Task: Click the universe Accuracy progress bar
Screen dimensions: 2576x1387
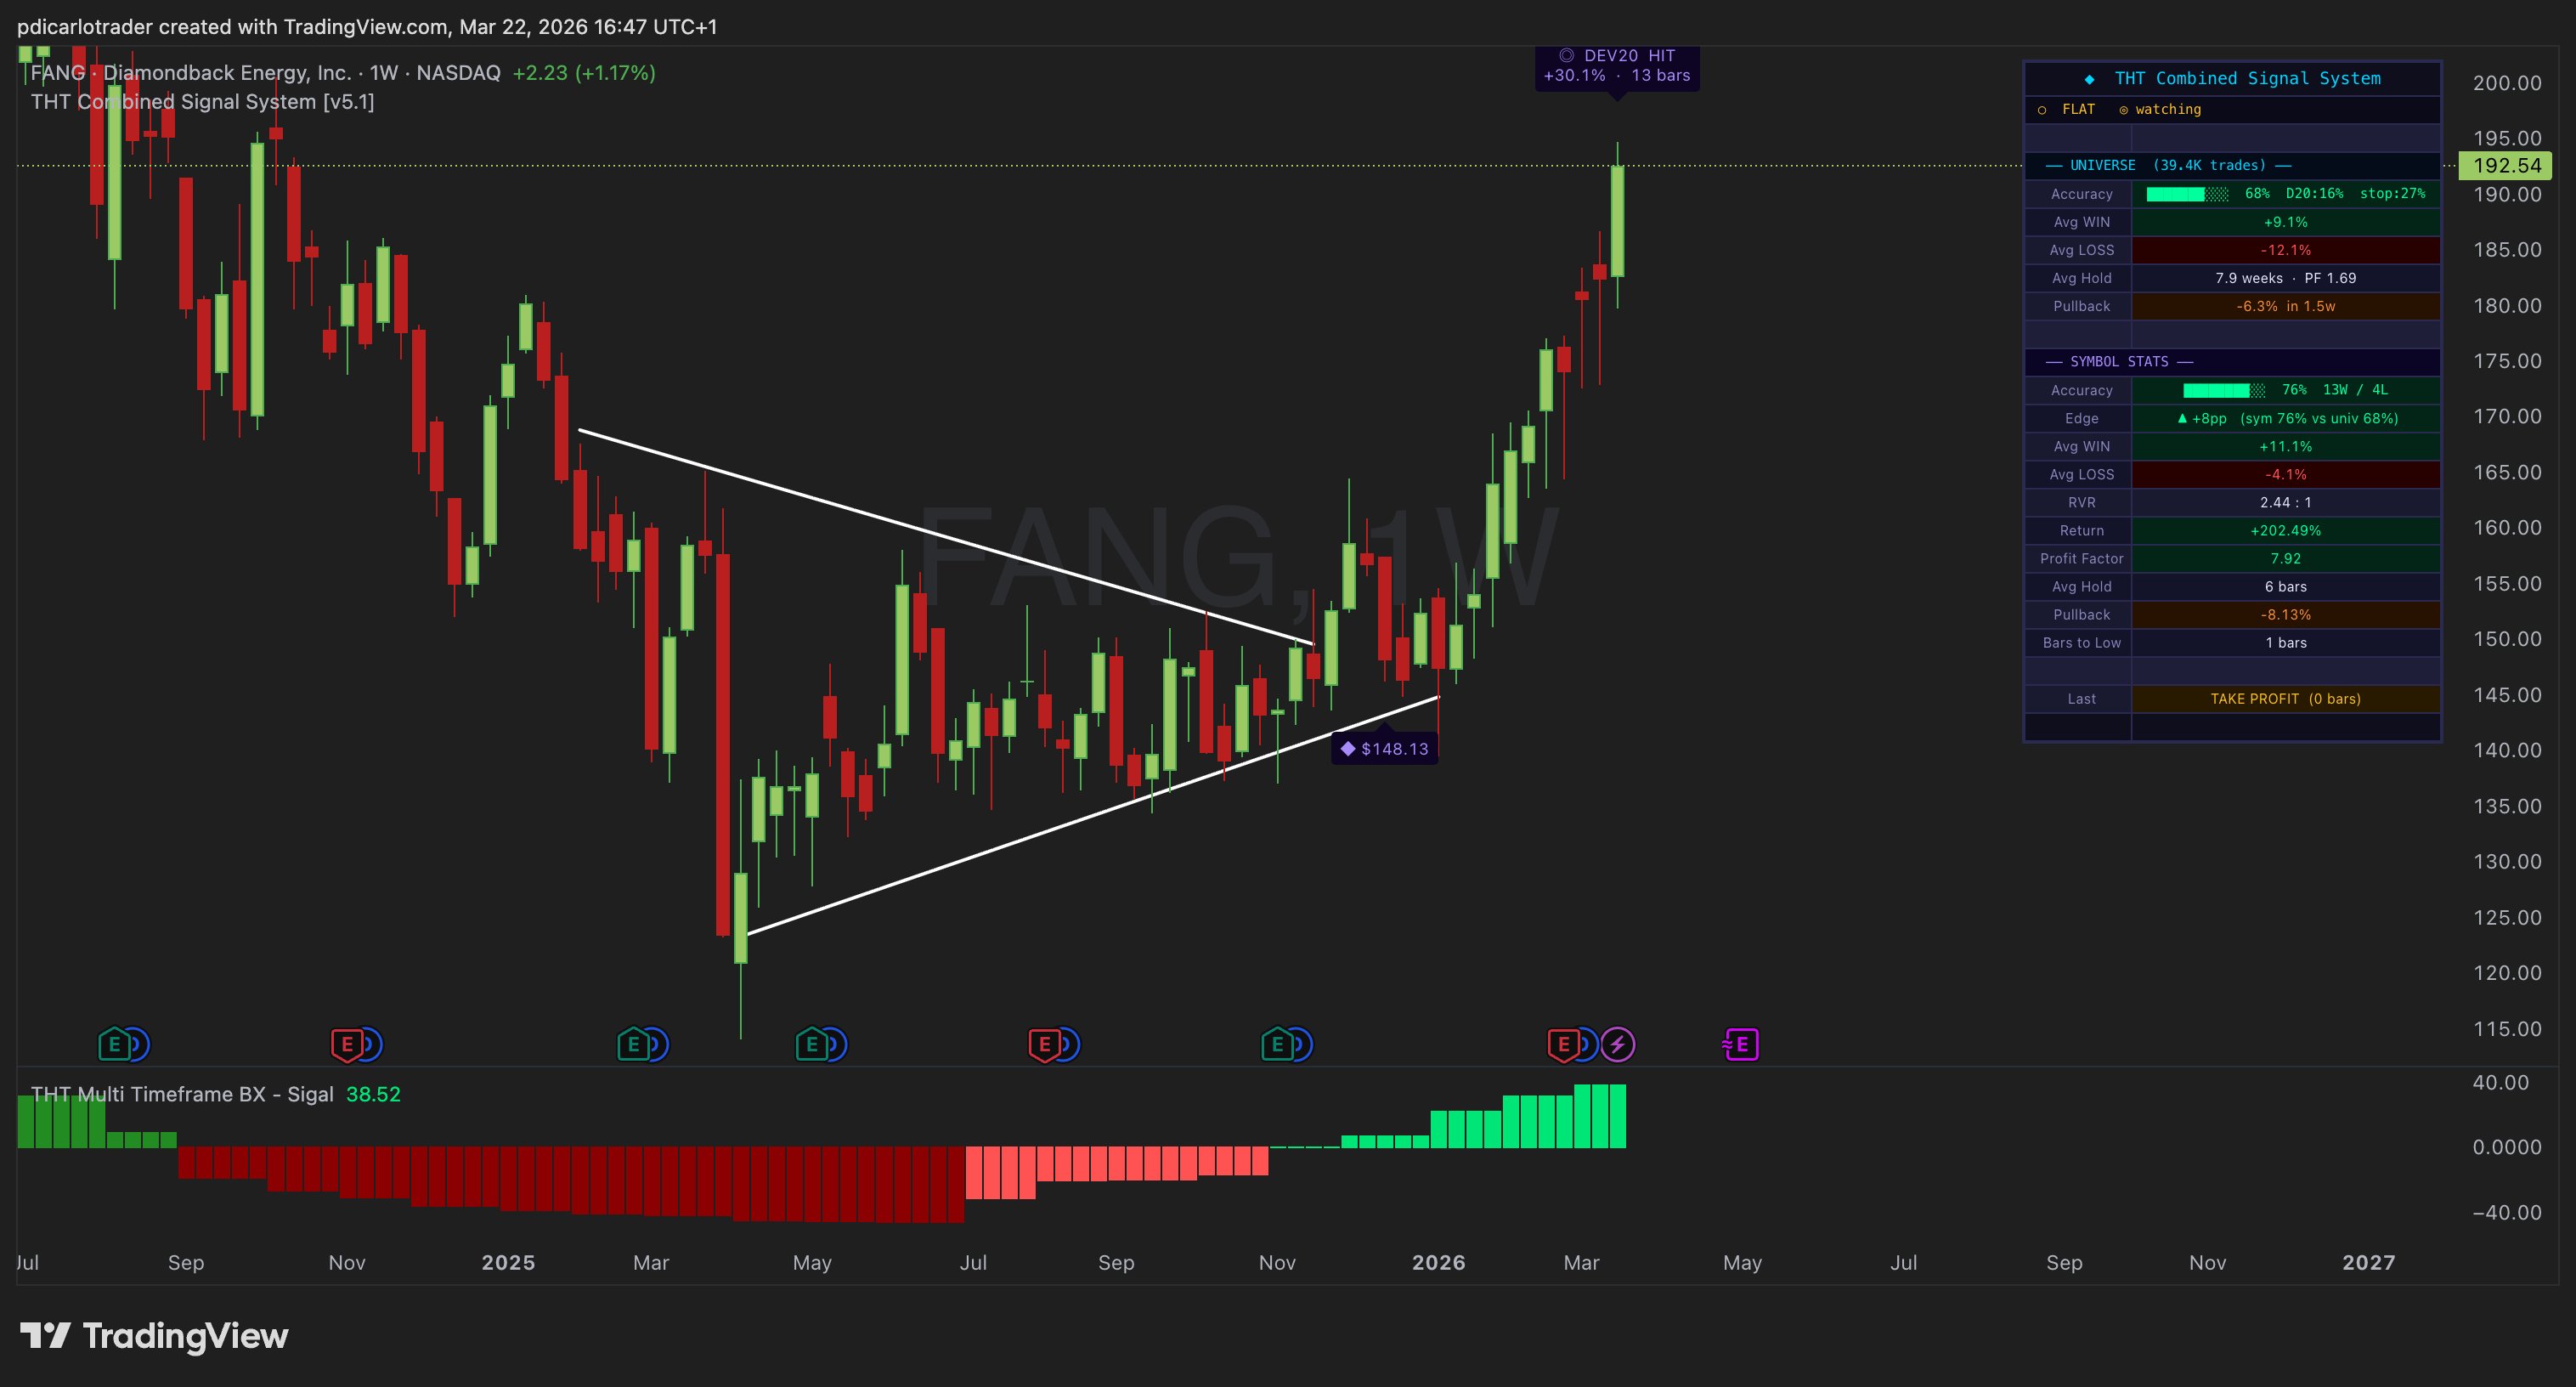Action: [x=2186, y=194]
